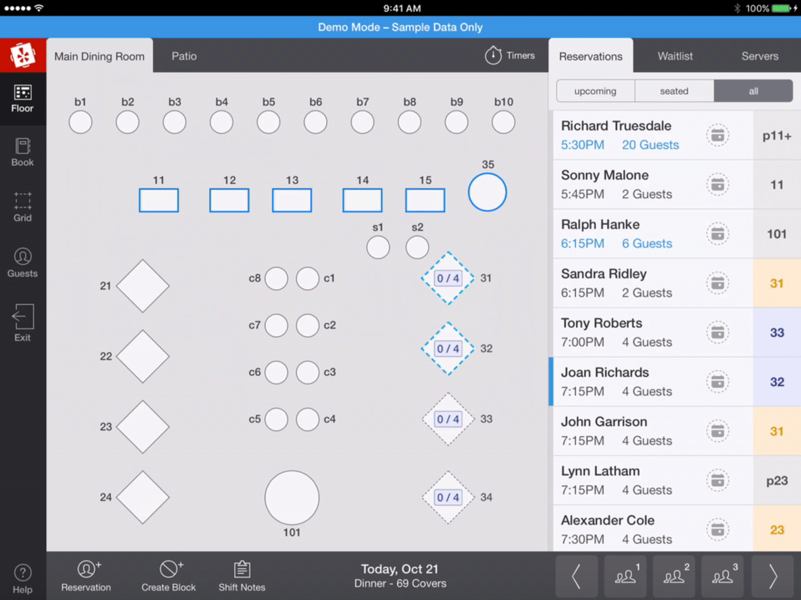Image resolution: width=801 pixels, height=600 pixels.
Task: Select party group 3 icon
Action: tap(722, 577)
